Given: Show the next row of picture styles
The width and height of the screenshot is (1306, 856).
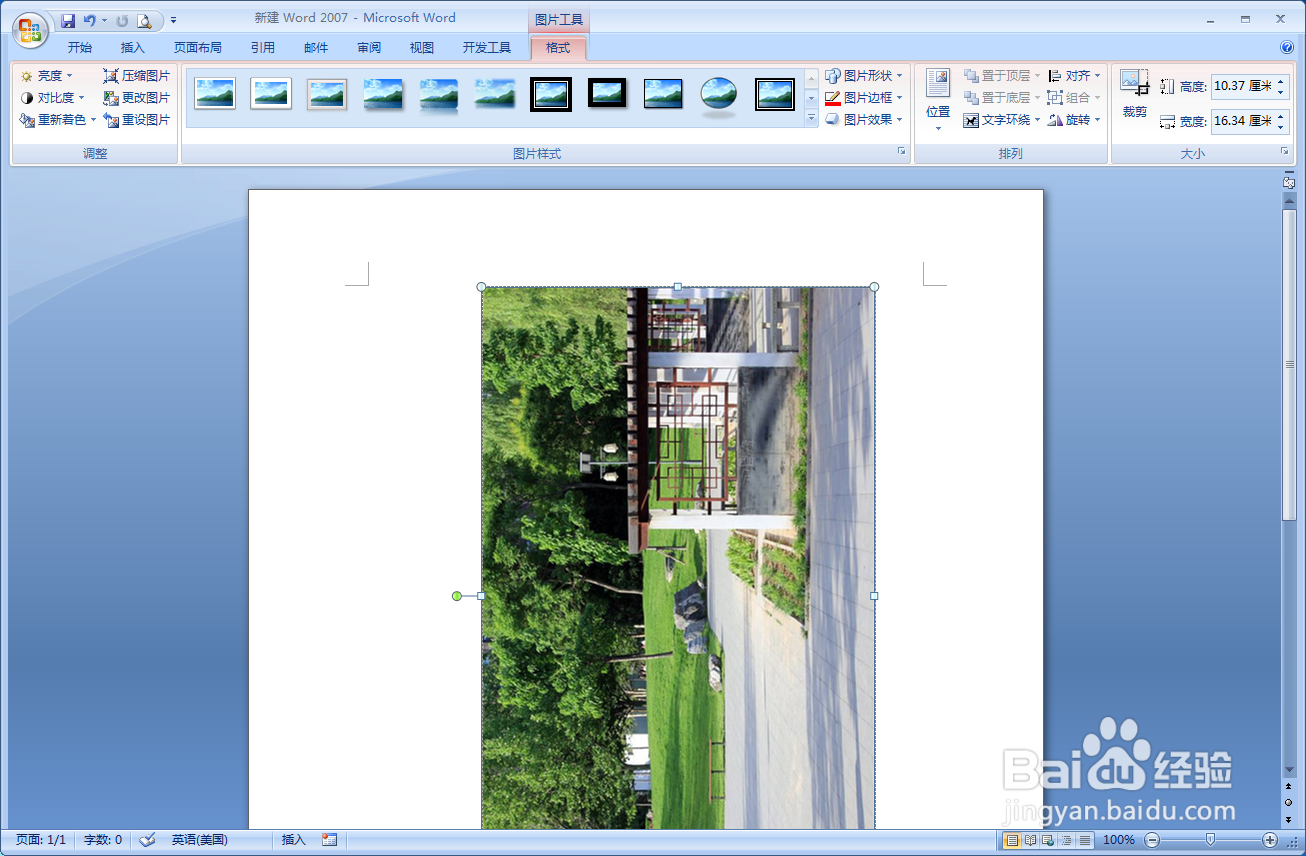Looking at the screenshot, I should point(812,98).
